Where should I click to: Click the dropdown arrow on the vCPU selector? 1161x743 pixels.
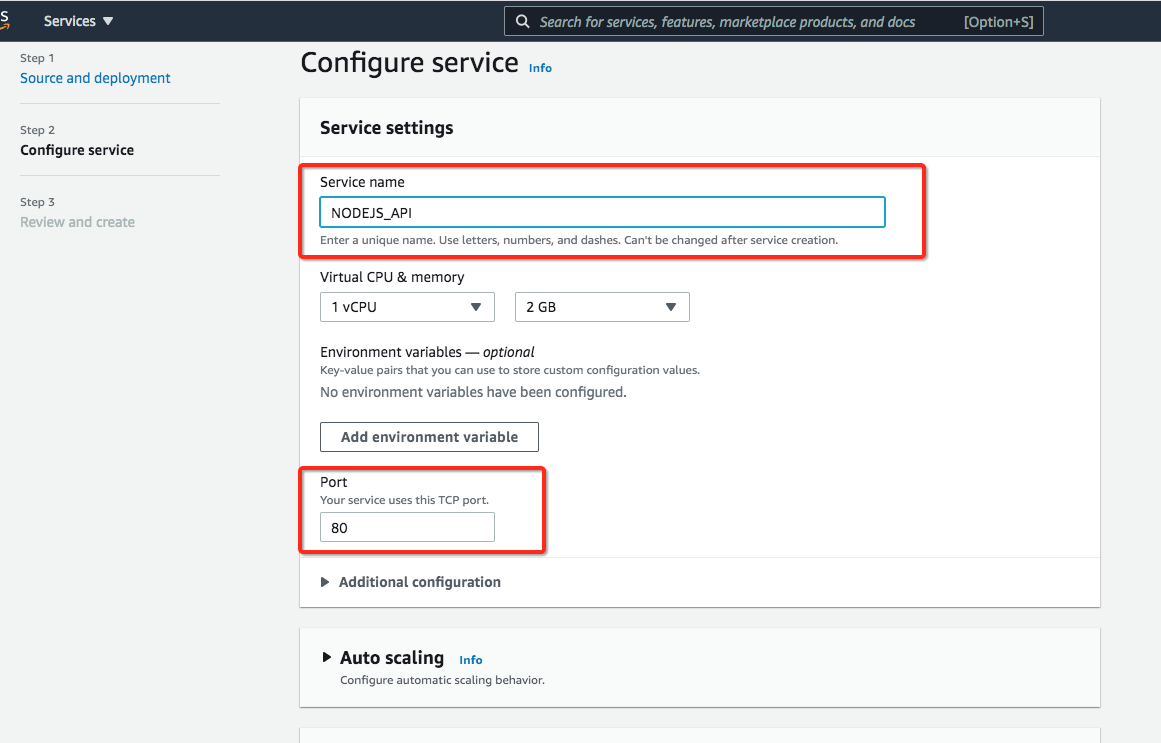pyautogui.click(x=477, y=307)
